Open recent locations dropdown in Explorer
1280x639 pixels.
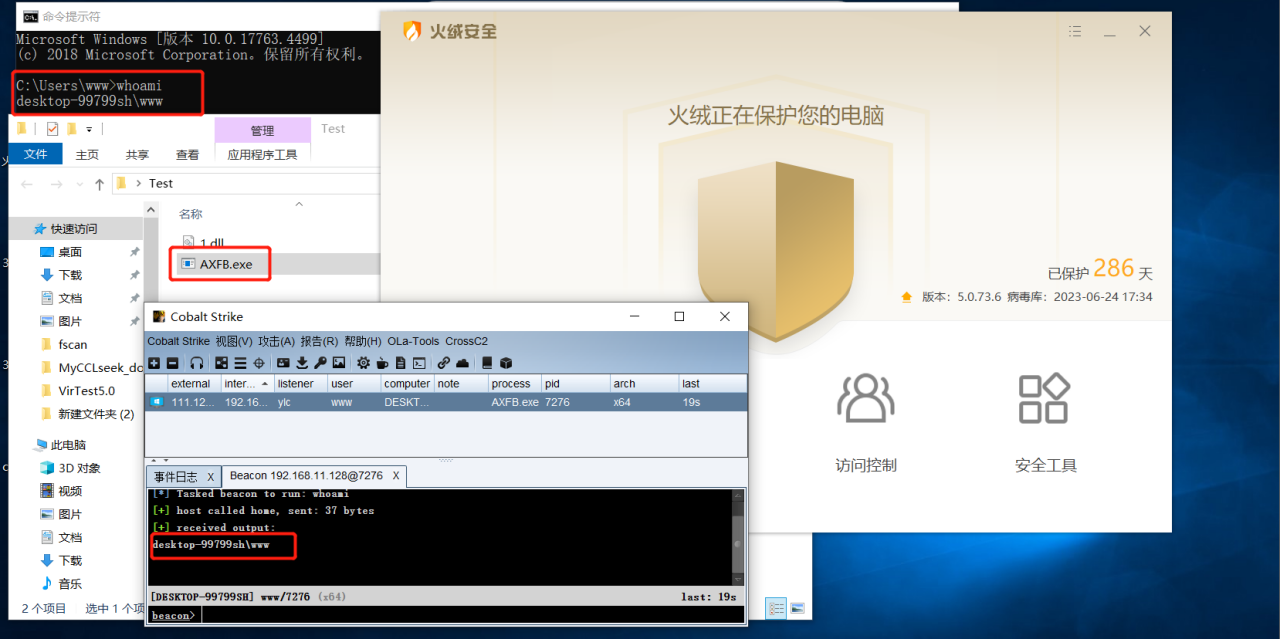click(78, 184)
